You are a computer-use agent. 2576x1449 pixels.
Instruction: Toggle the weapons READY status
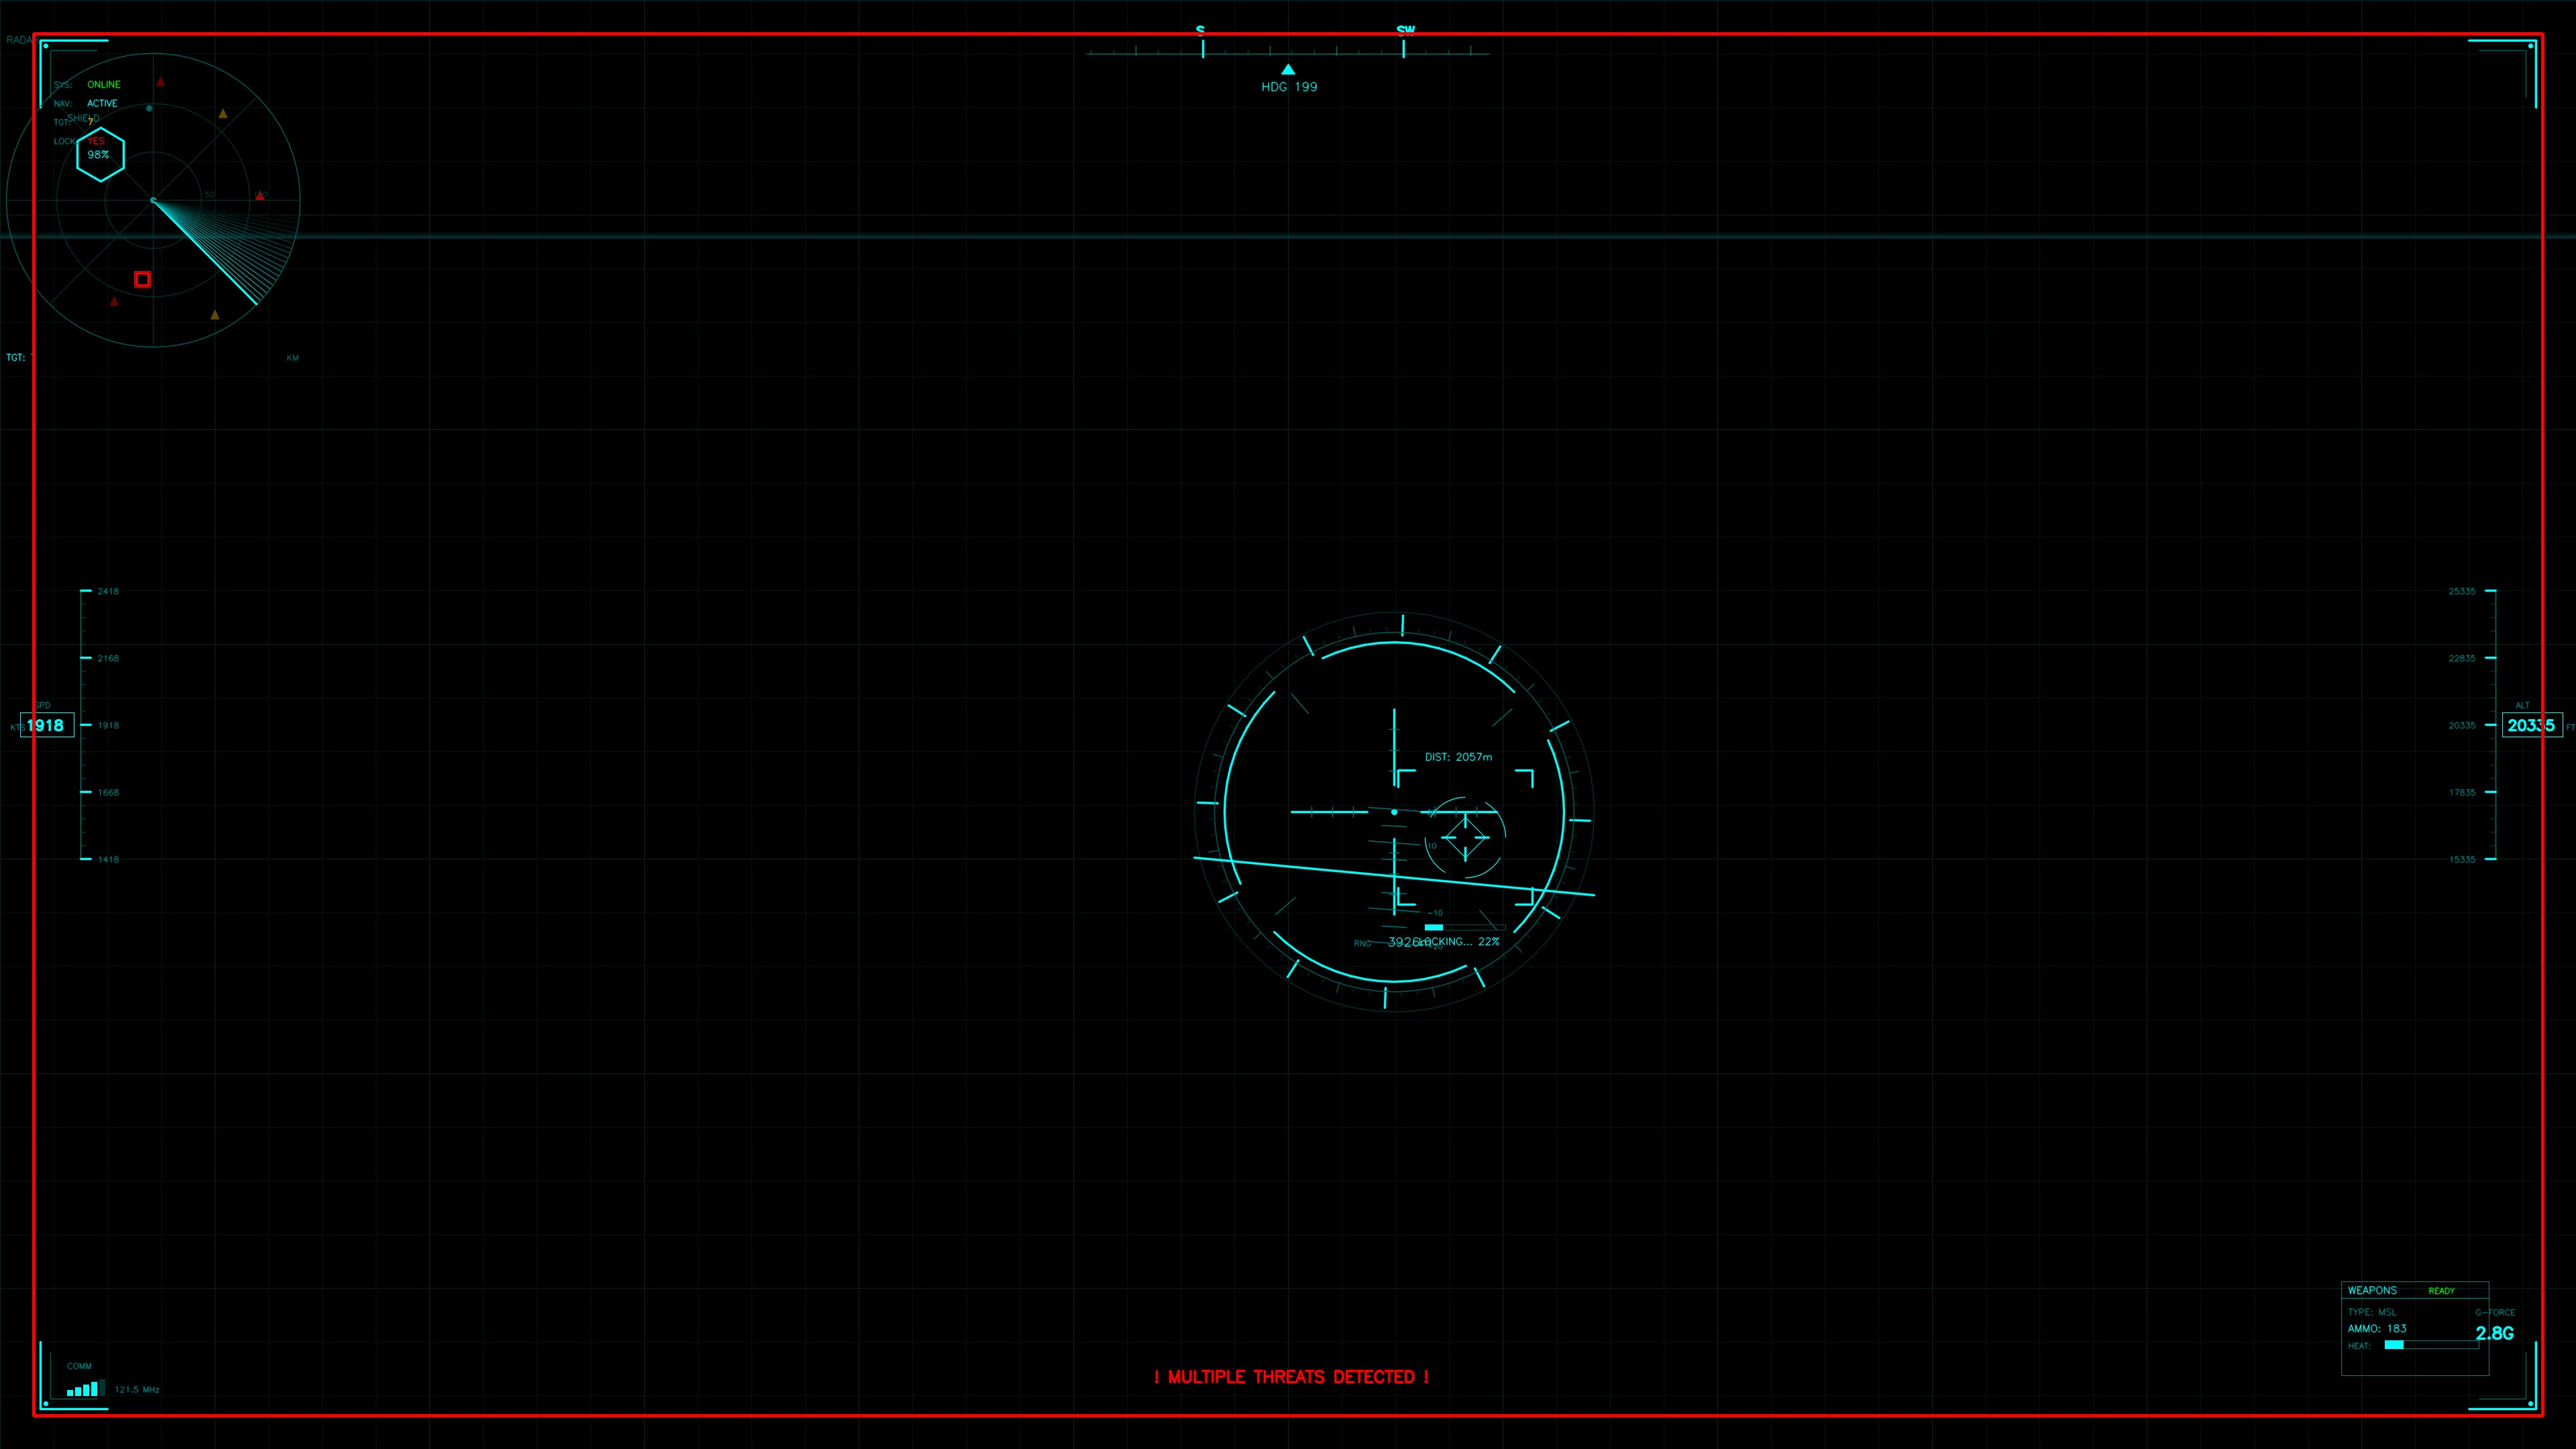[2442, 1290]
